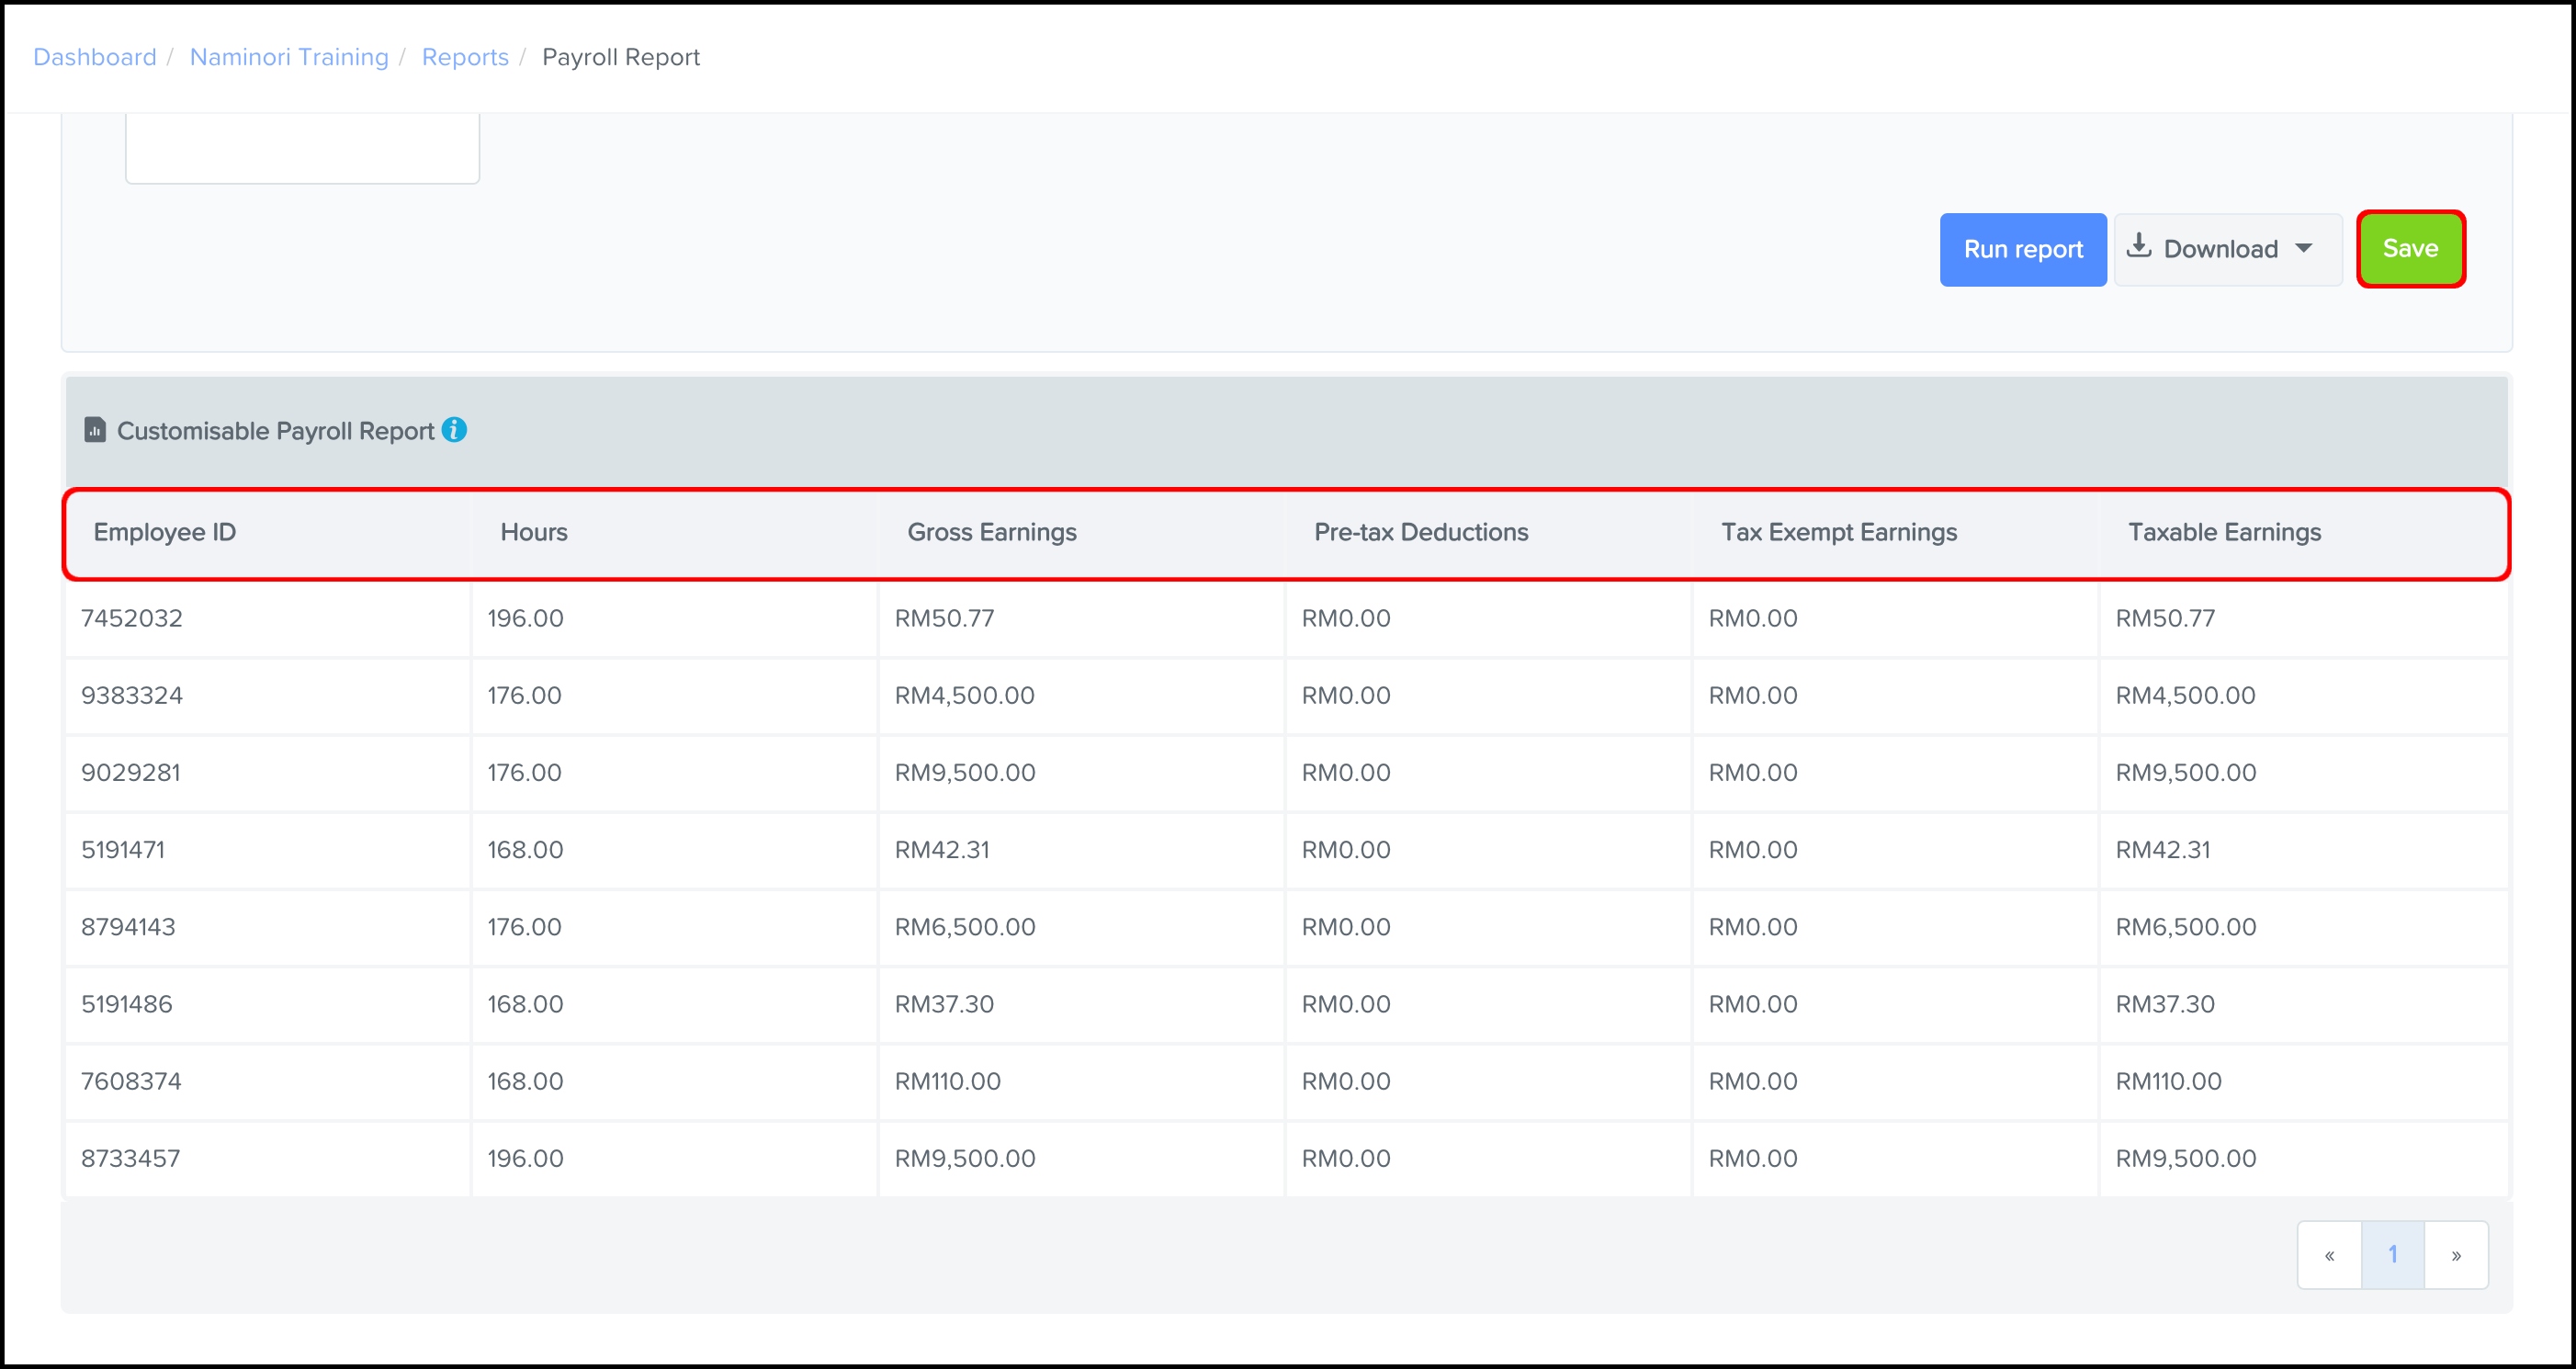Image resolution: width=2576 pixels, height=1369 pixels.
Task: Click the Gross Earnings column header
Action: coord(991,532)
